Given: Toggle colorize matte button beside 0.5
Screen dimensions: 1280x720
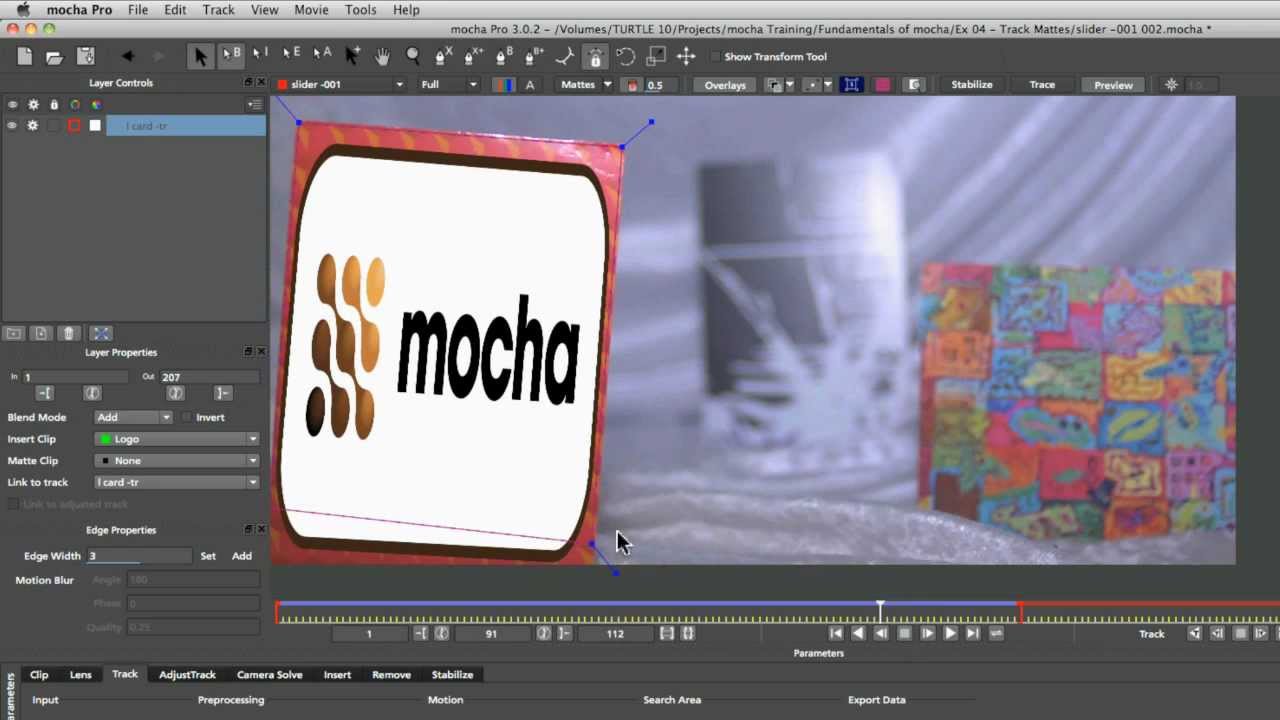Looking at the screenshot, I should coord(632,85).
